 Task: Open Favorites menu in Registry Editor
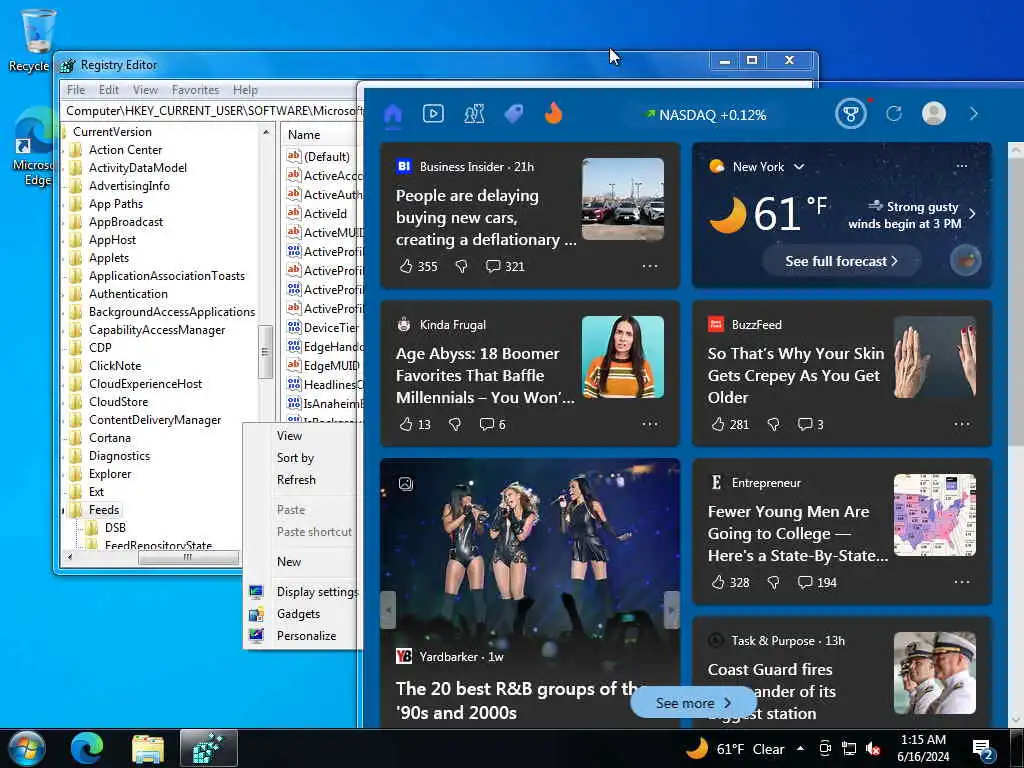pyautogui.click(x=195, y=90)
